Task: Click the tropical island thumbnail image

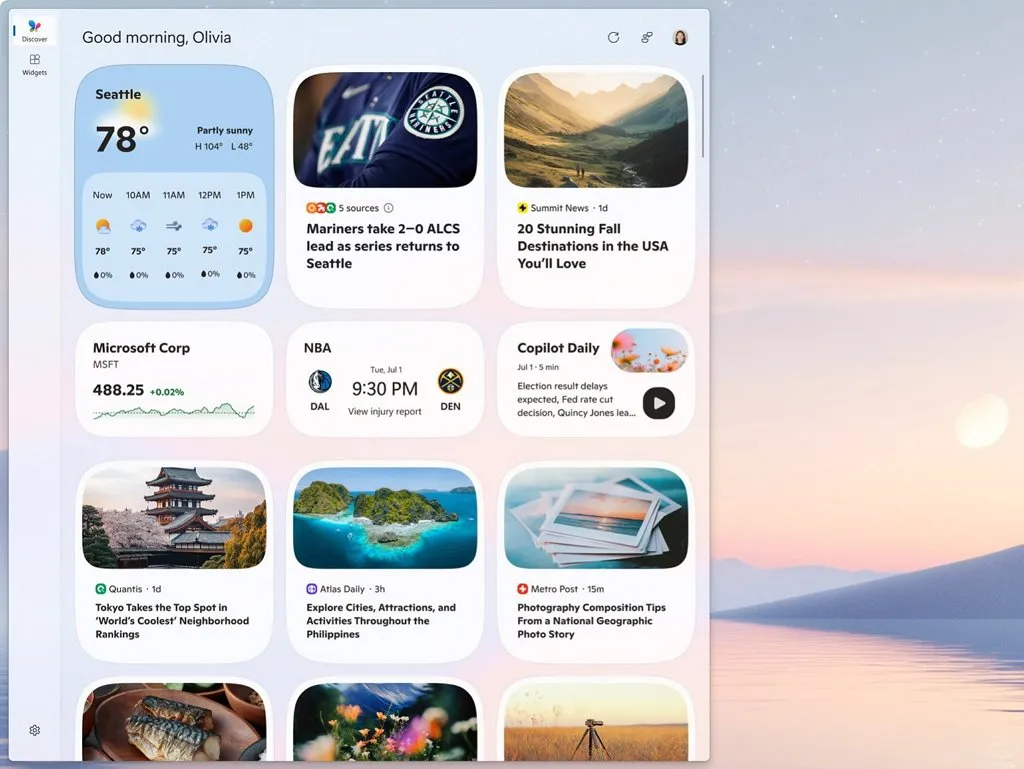Action: [385, 518]
